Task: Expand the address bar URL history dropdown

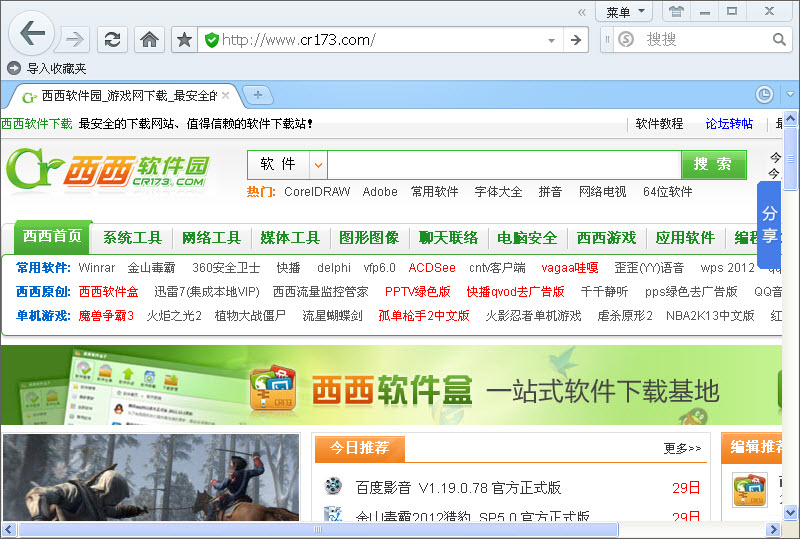Action: click(551, 40)
